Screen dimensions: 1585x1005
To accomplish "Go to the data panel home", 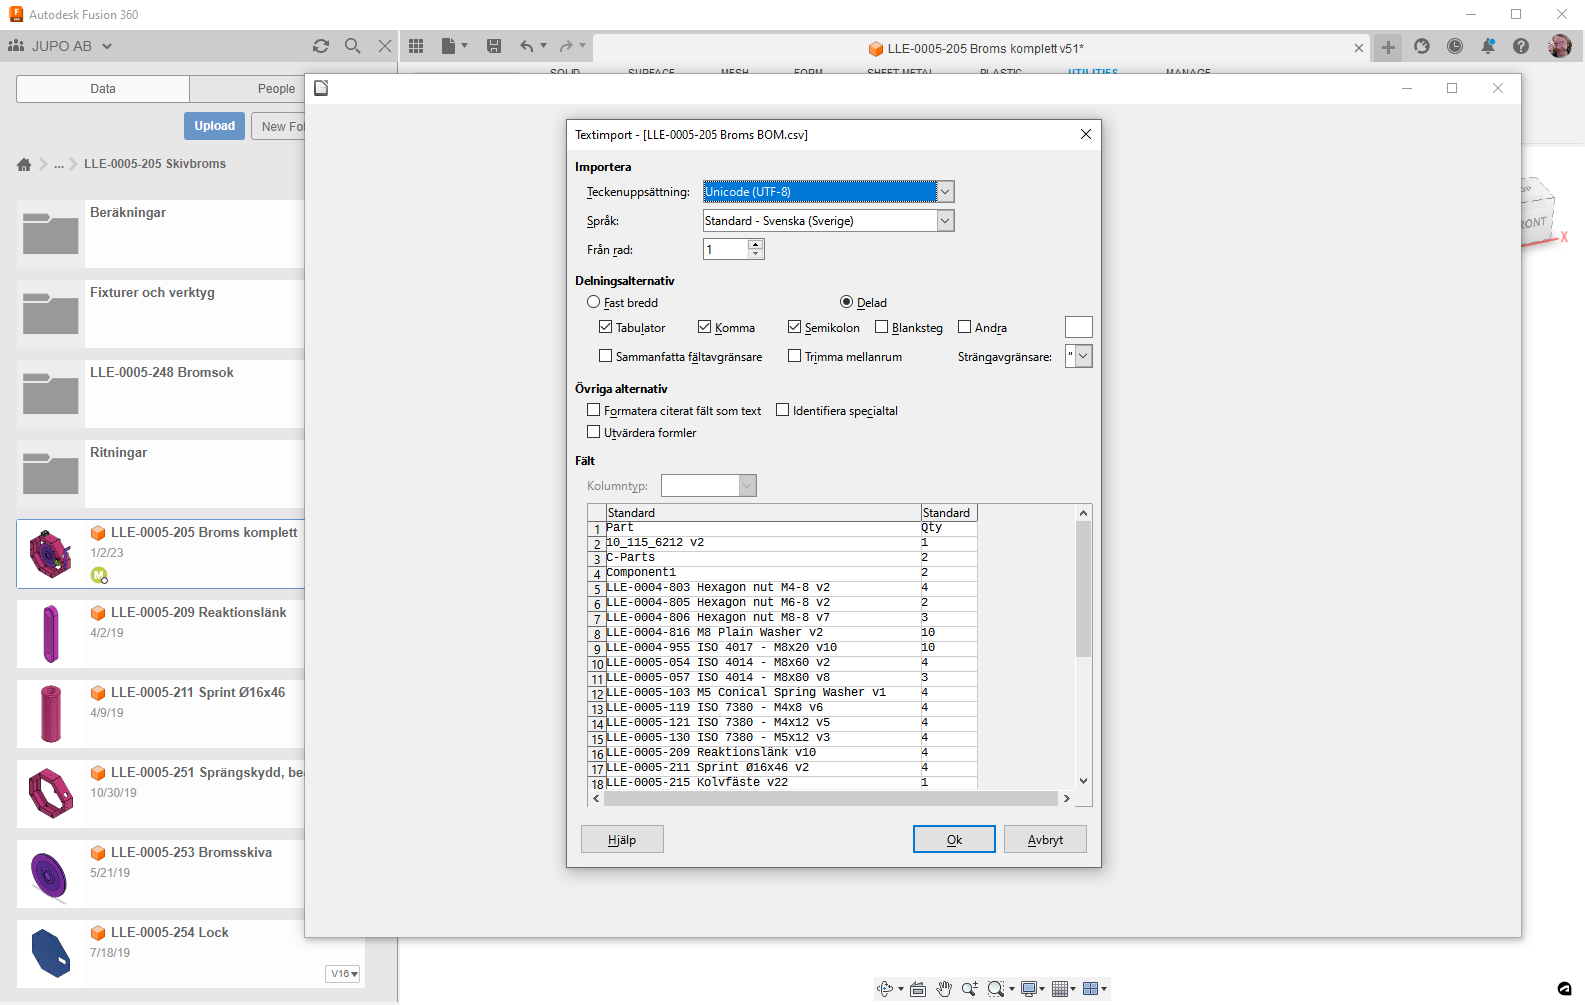I will click(x=24, y=164).
